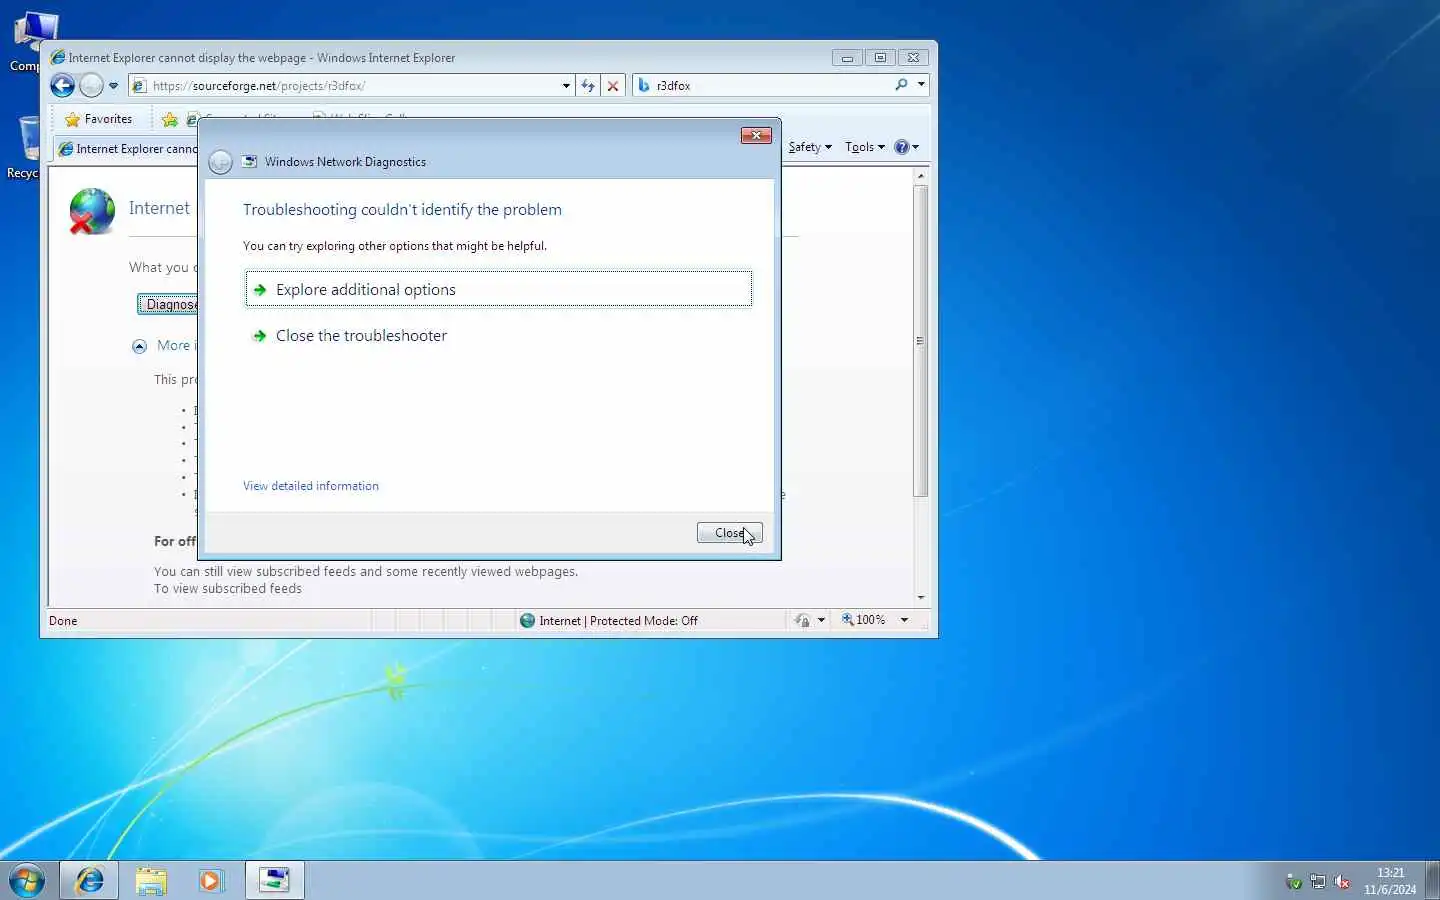Click the sourceforge.net address bar
This screenshot has width=1440, height=900.
click(352, 86)
